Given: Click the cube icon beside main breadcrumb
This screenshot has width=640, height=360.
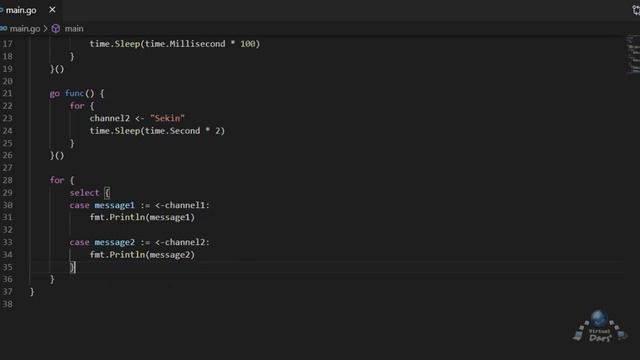Looking at the screenshot, I should pos(56,29).
